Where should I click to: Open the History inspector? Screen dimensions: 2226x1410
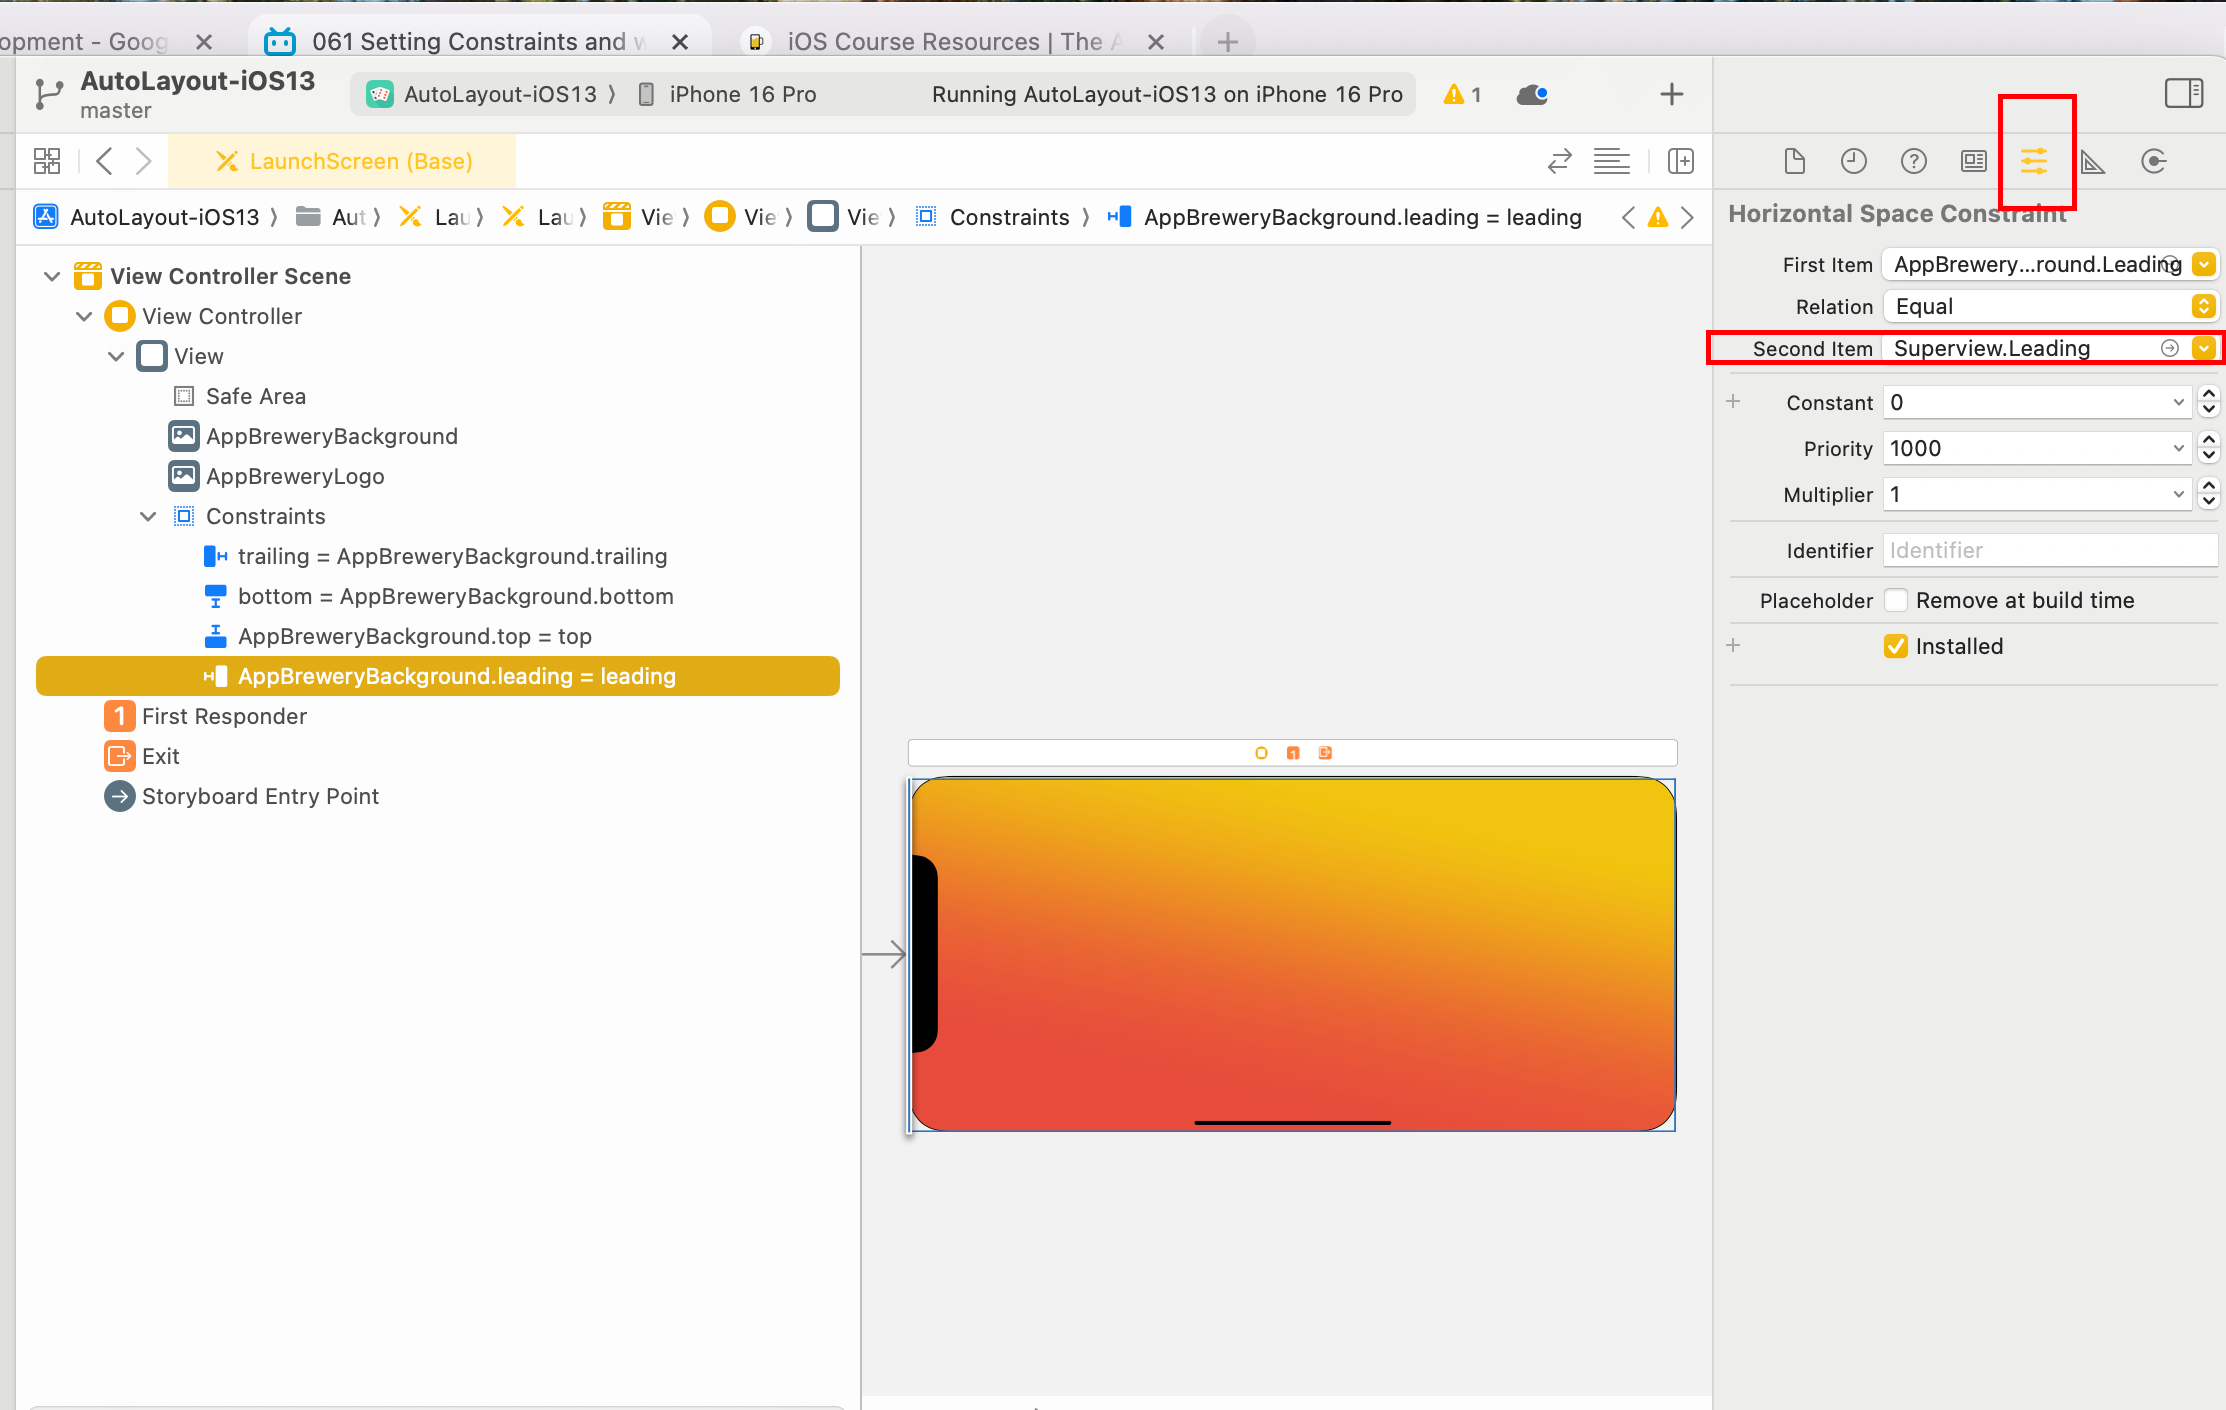(1853, 161)
